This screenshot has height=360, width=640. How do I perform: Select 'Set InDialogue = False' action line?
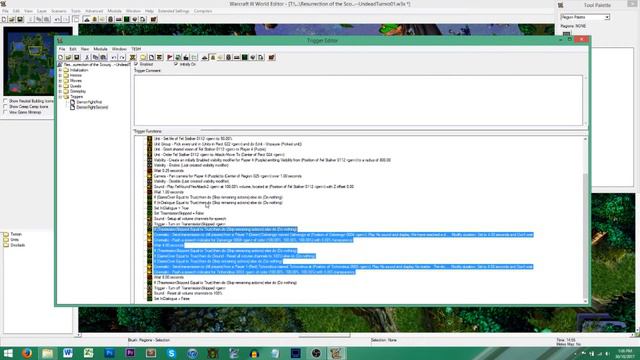tap(171, 299)
